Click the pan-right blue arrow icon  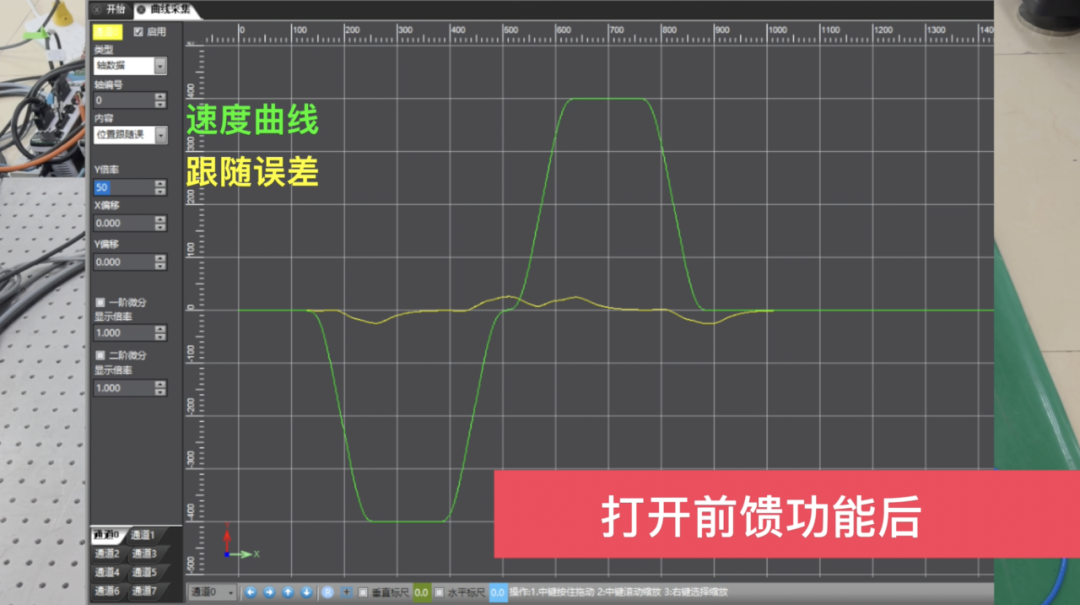coord(269,591)
